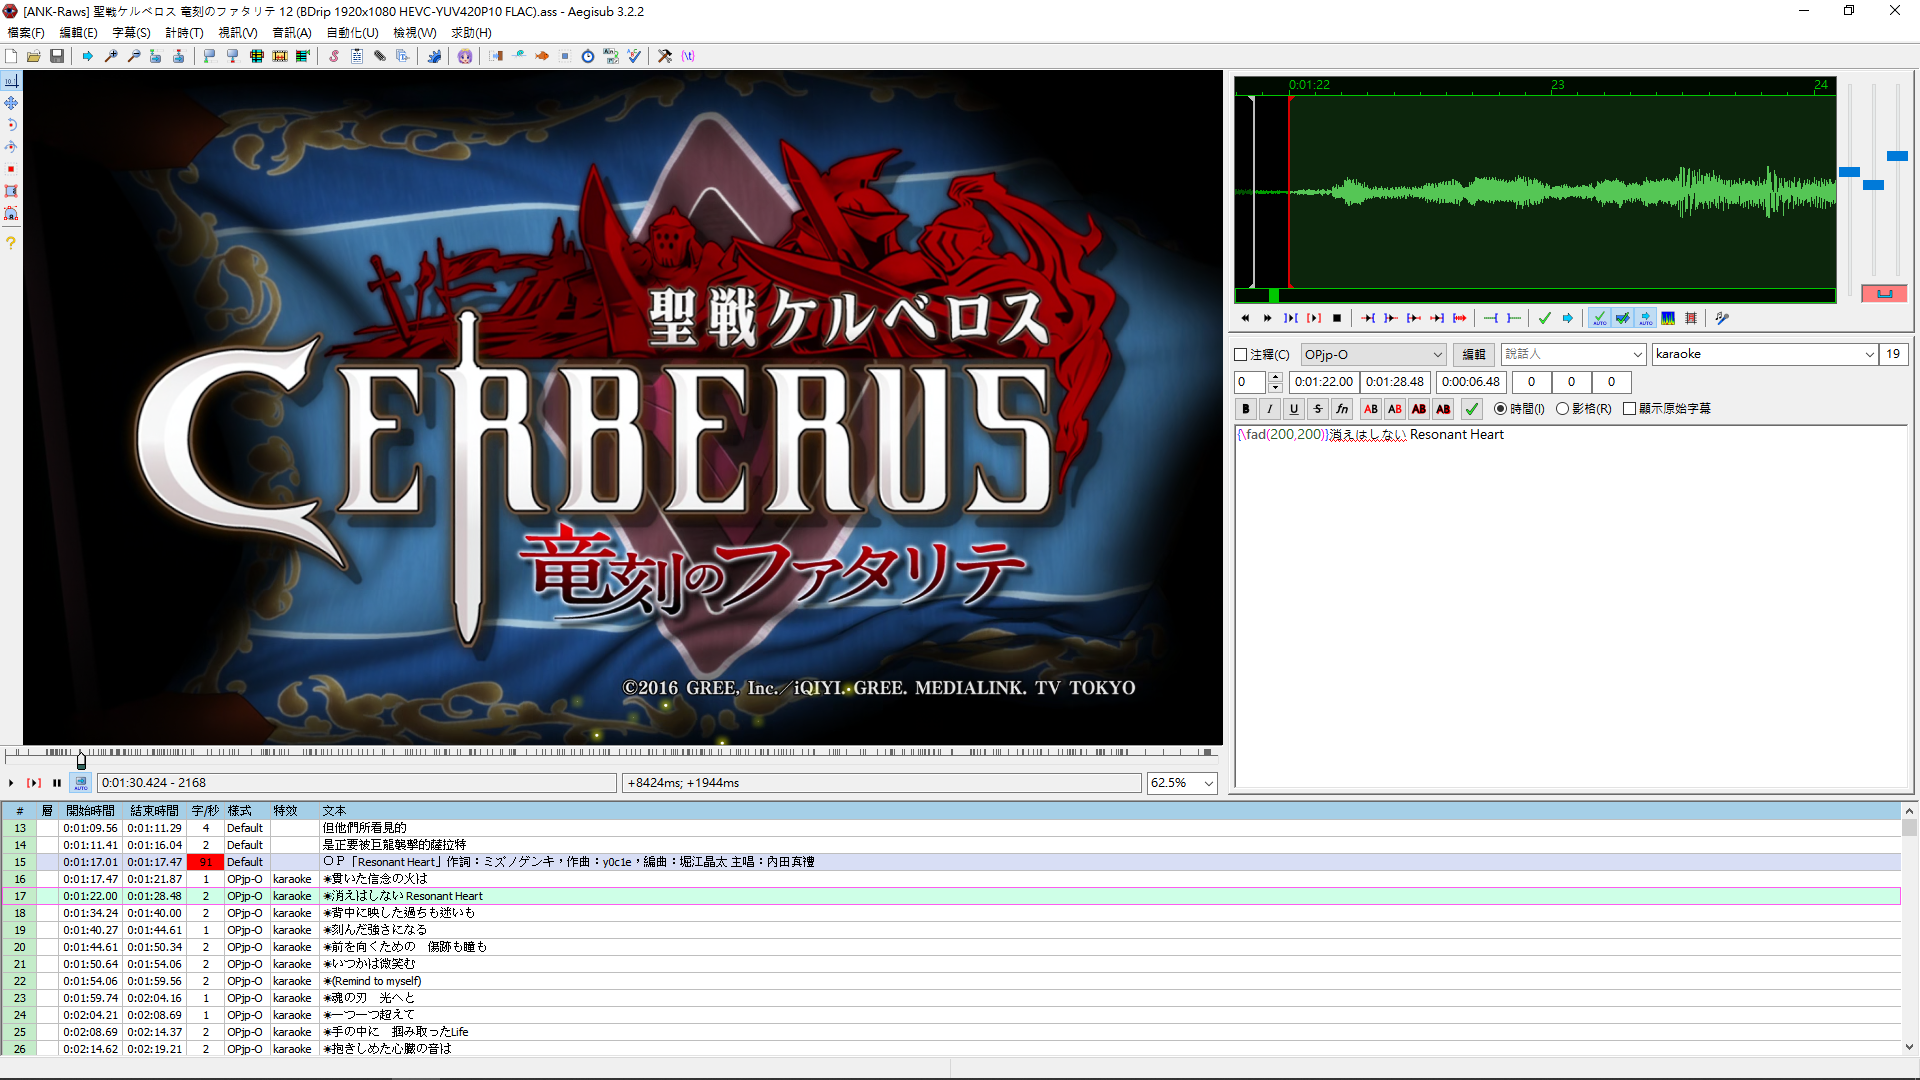Check the 注釋(C) comment checkbox

1241,354
